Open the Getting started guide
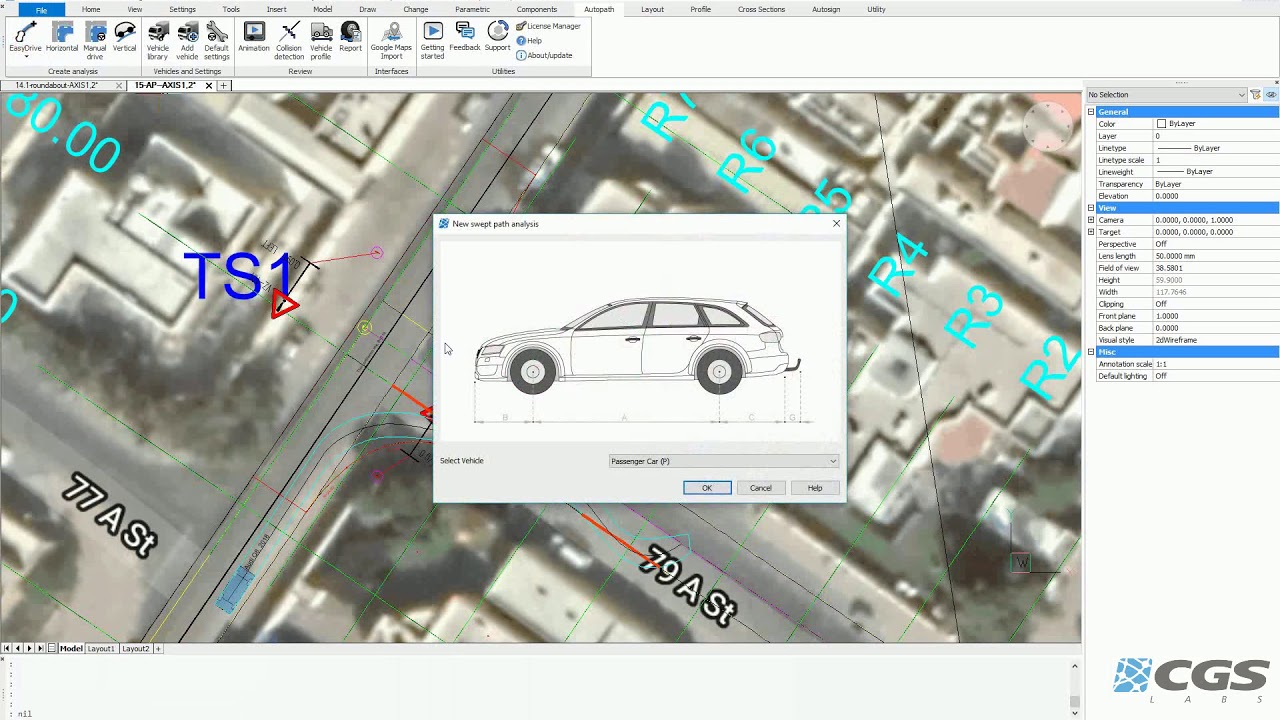 coord(432,40)
